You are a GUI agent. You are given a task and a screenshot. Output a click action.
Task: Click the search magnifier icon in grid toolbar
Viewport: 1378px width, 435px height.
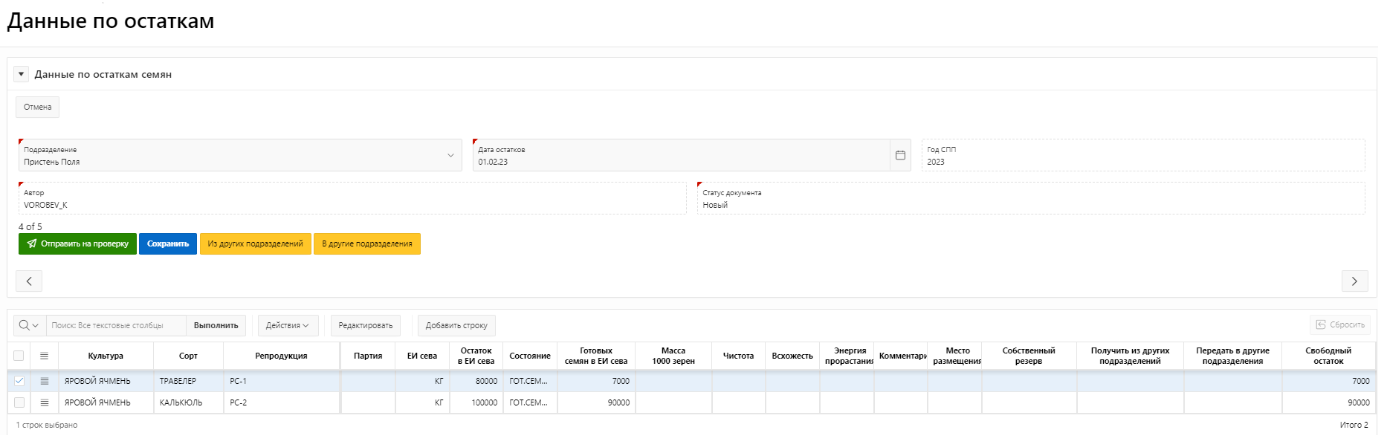click(x=27, y=325)
